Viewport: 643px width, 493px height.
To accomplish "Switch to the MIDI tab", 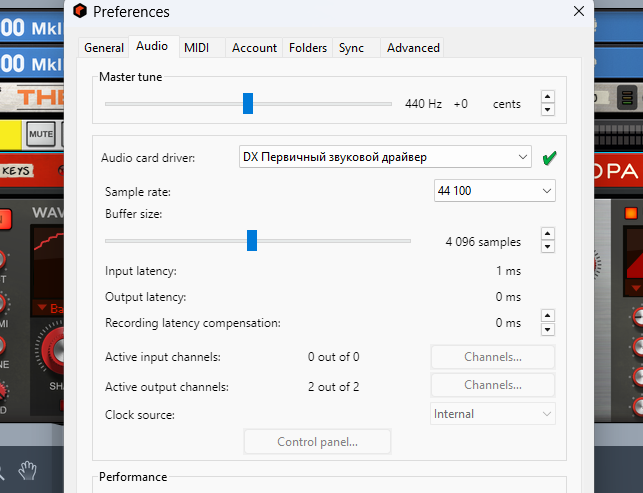I will click(x=197, y=47).
